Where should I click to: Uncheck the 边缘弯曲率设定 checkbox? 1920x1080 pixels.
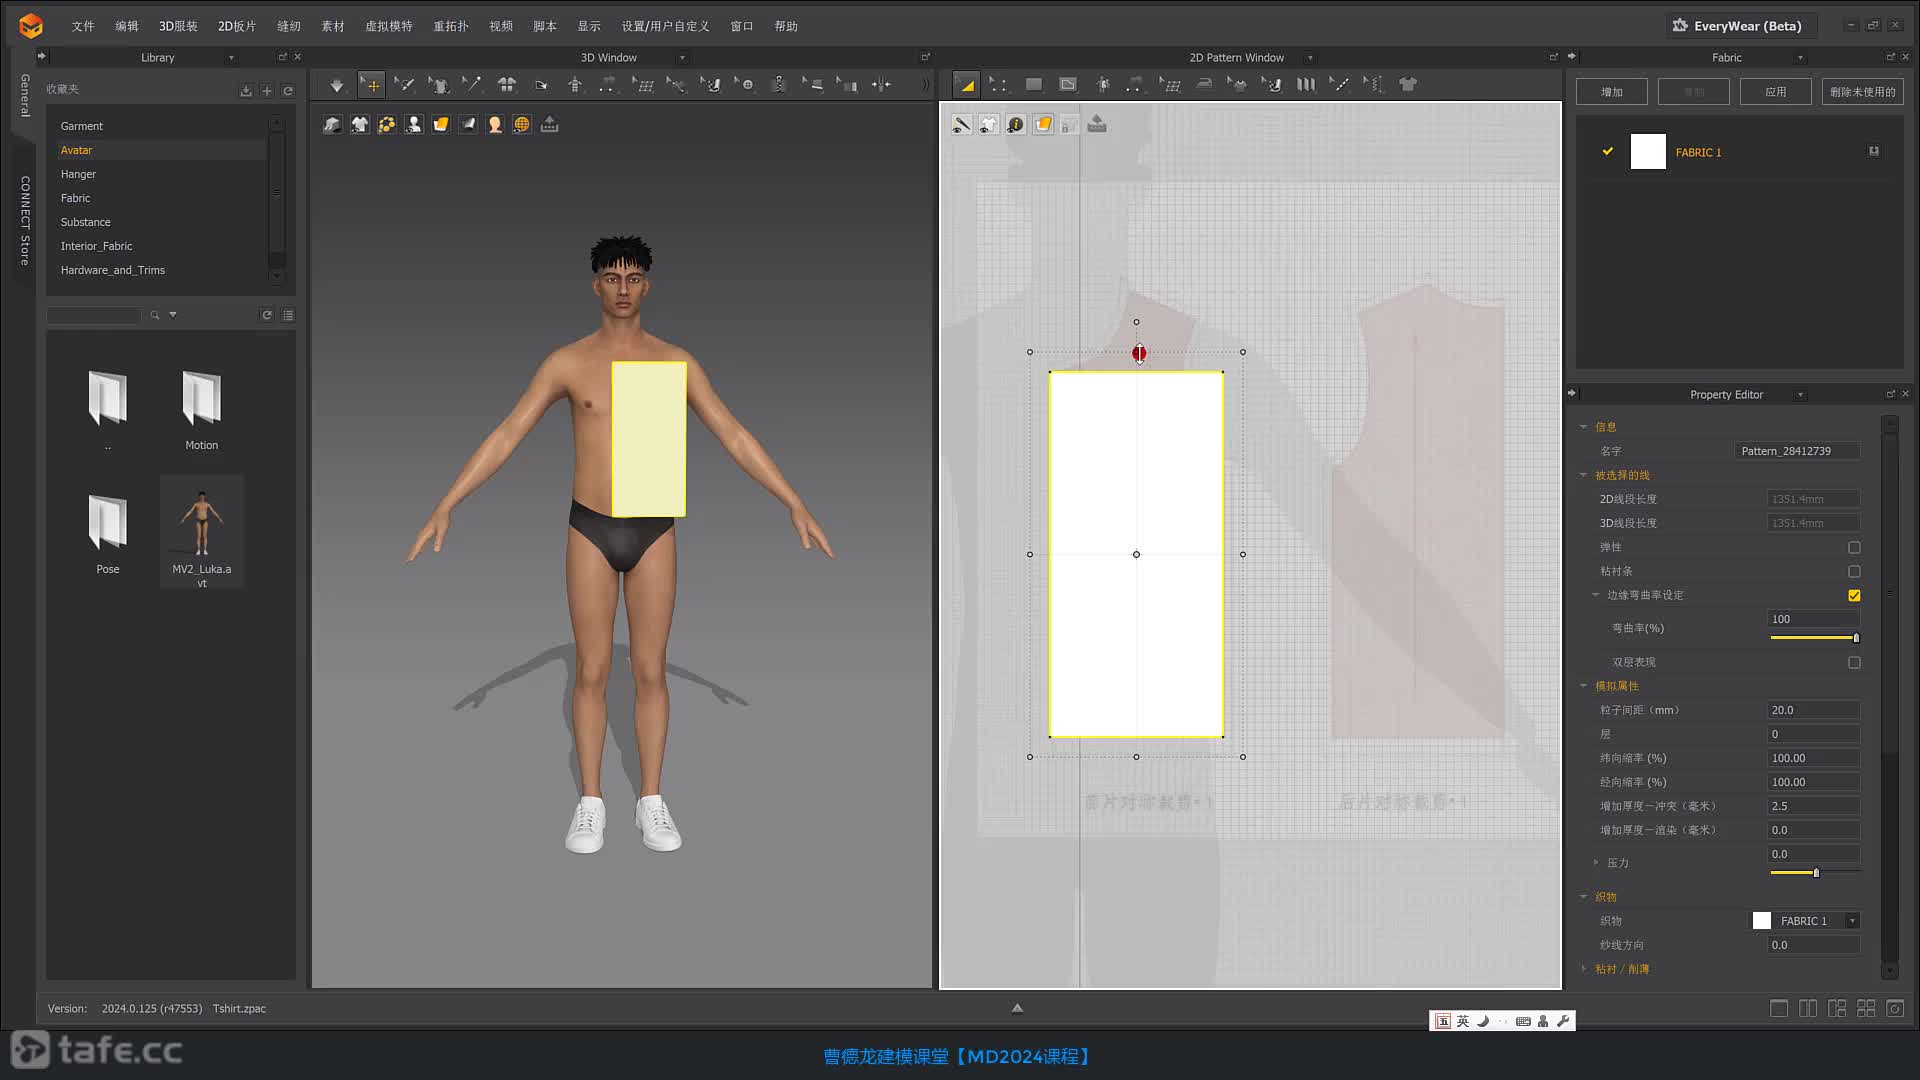tap(1854, 596)
